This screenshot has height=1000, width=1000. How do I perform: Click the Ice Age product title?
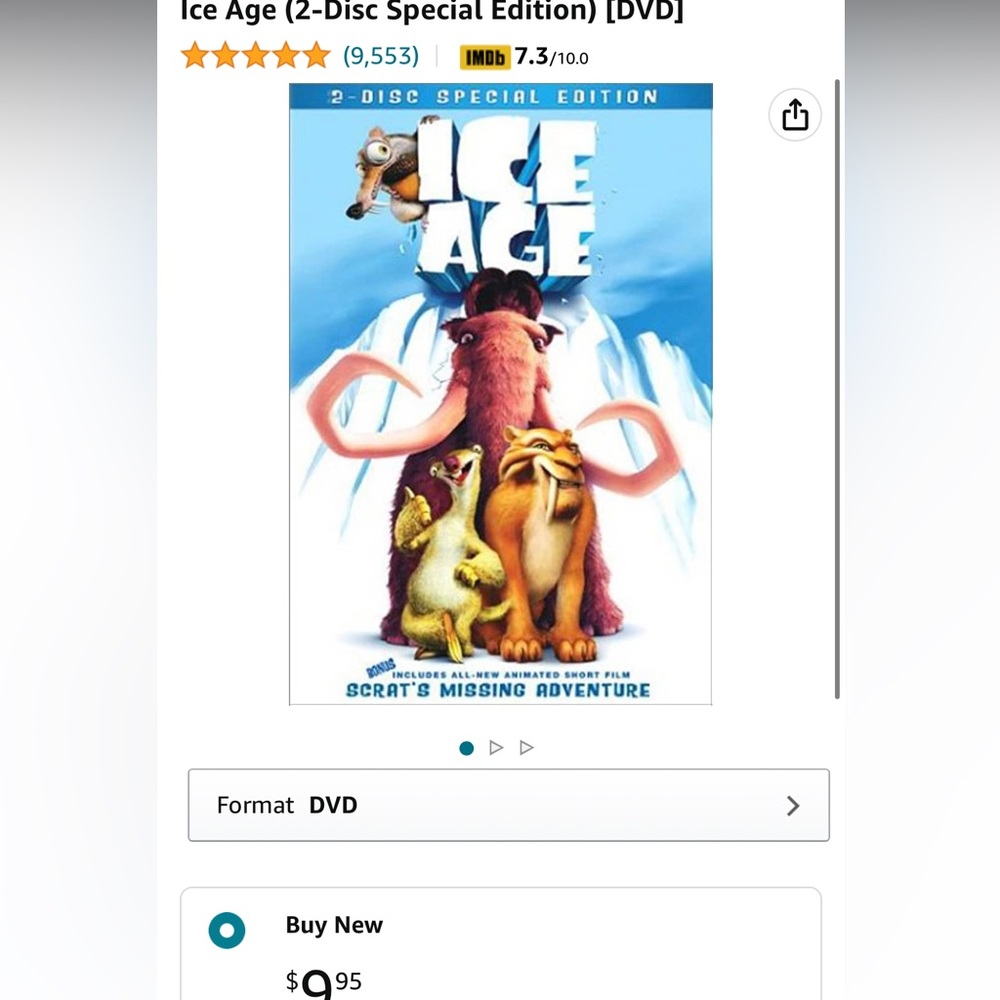coord(432,11)
